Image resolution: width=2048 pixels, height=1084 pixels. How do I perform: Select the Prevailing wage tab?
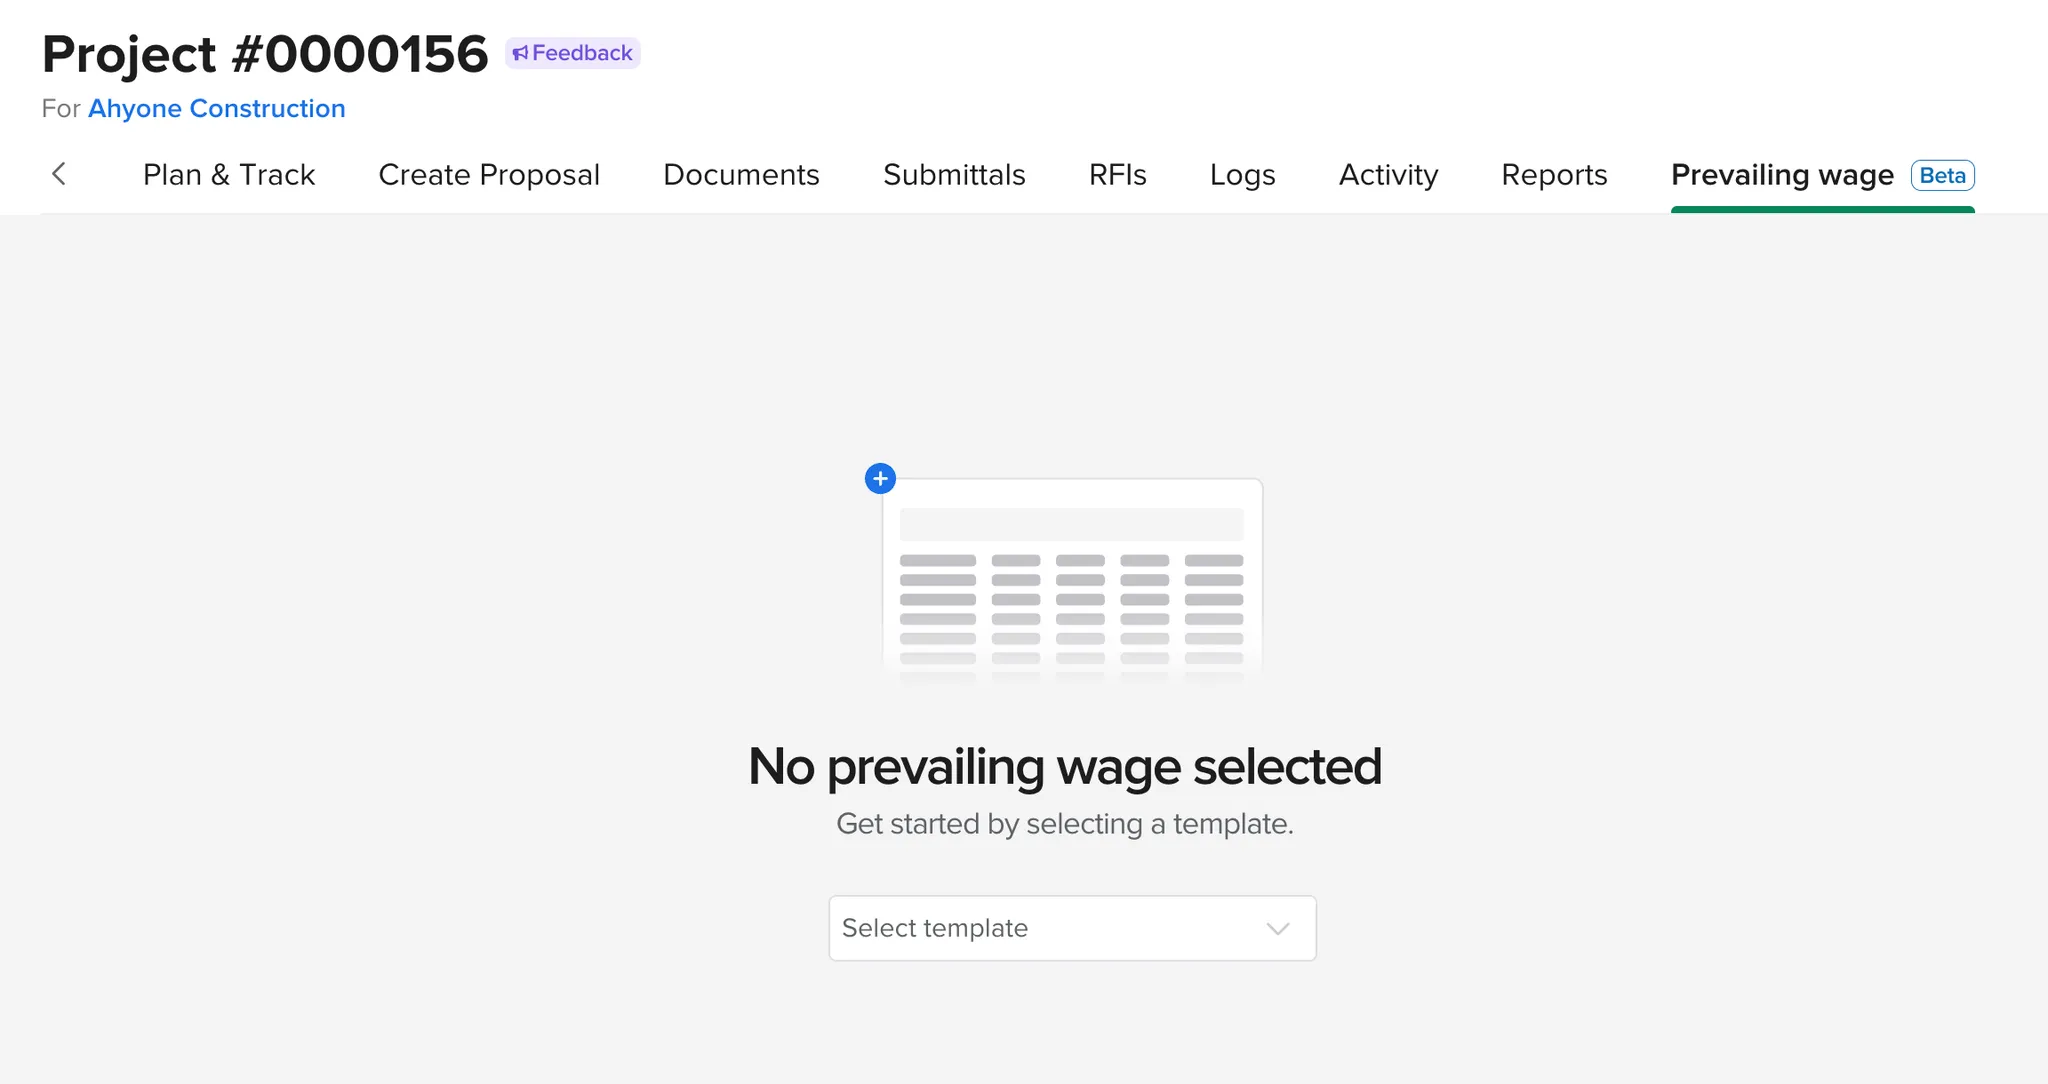pos(1780,175)
